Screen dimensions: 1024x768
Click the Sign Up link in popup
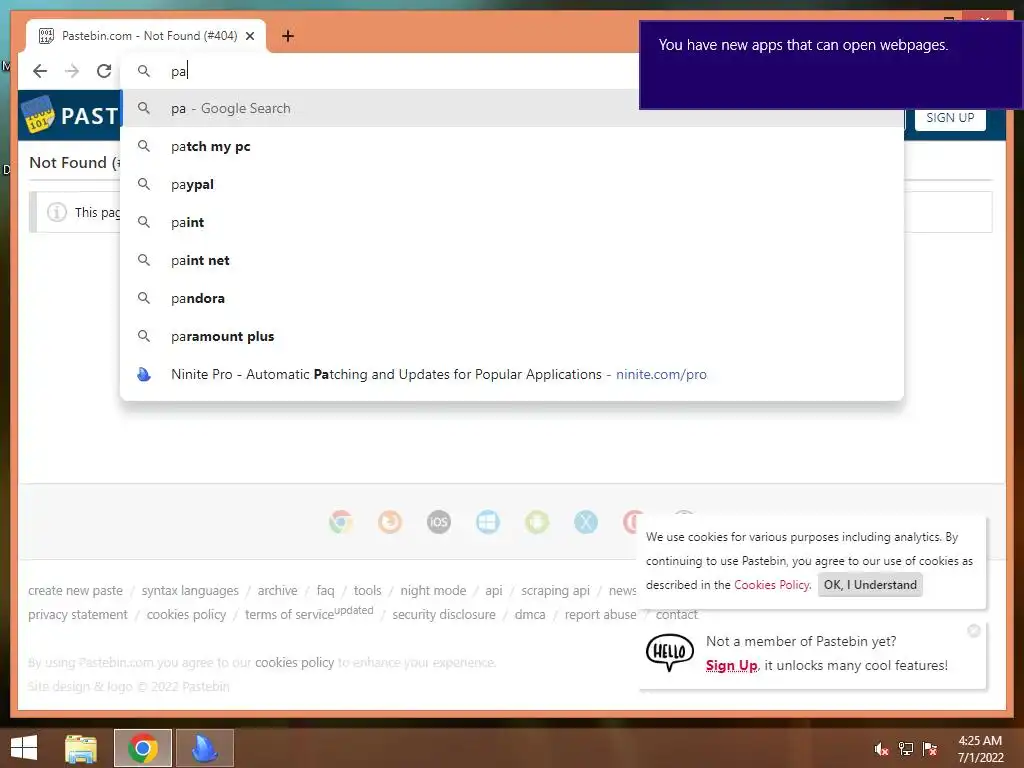coord(731,665)
